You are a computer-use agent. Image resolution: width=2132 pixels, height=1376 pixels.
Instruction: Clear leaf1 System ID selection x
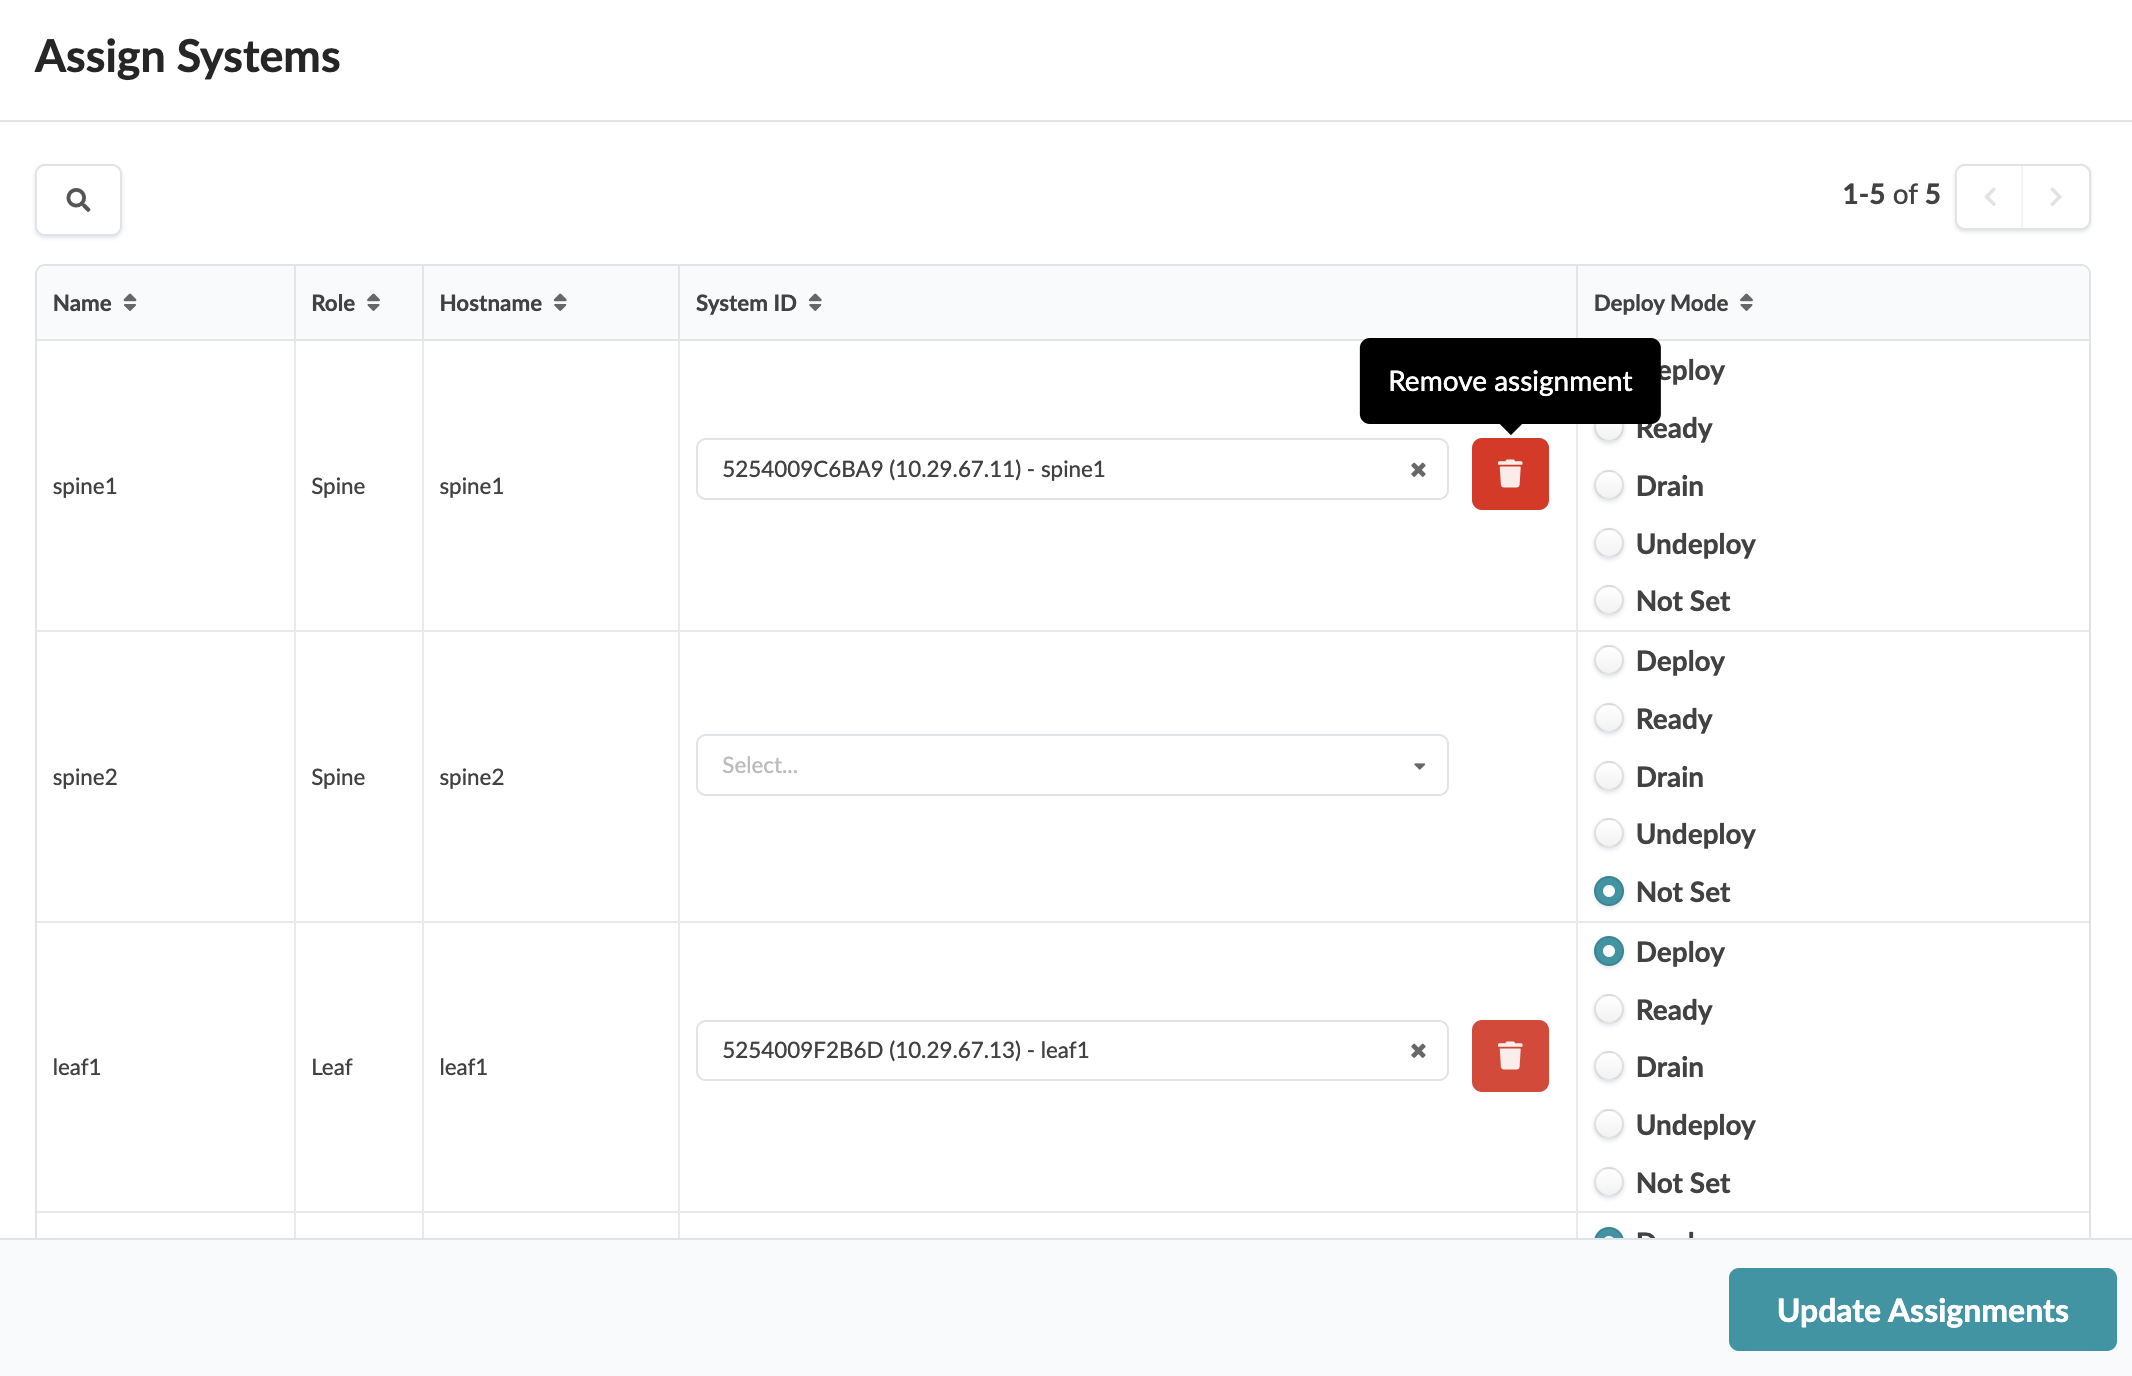coord(1417,1050)
